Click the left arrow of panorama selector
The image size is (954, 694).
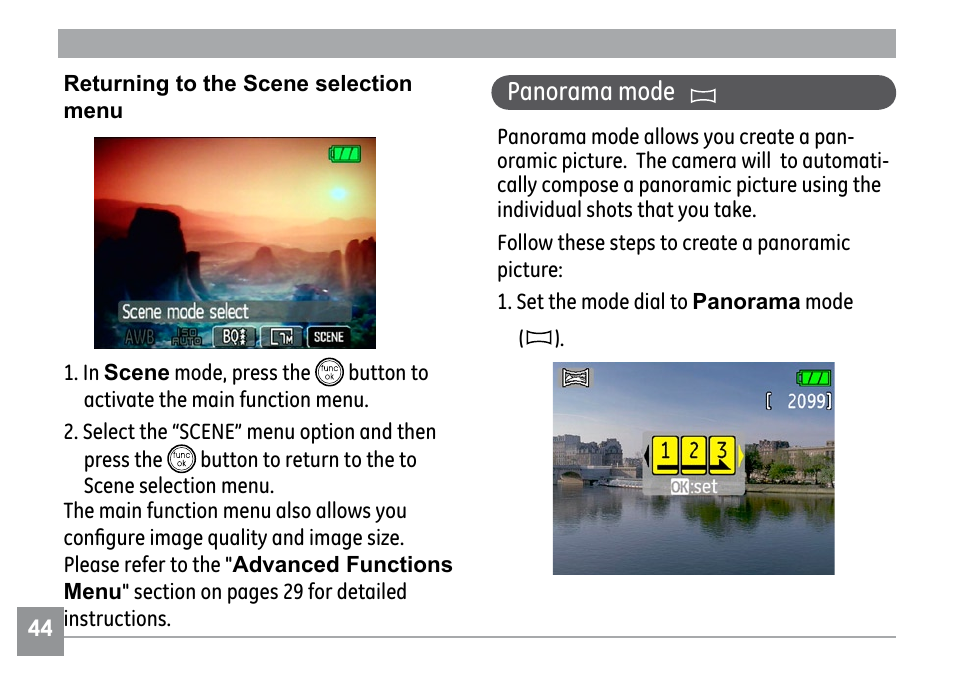point(647,455)
